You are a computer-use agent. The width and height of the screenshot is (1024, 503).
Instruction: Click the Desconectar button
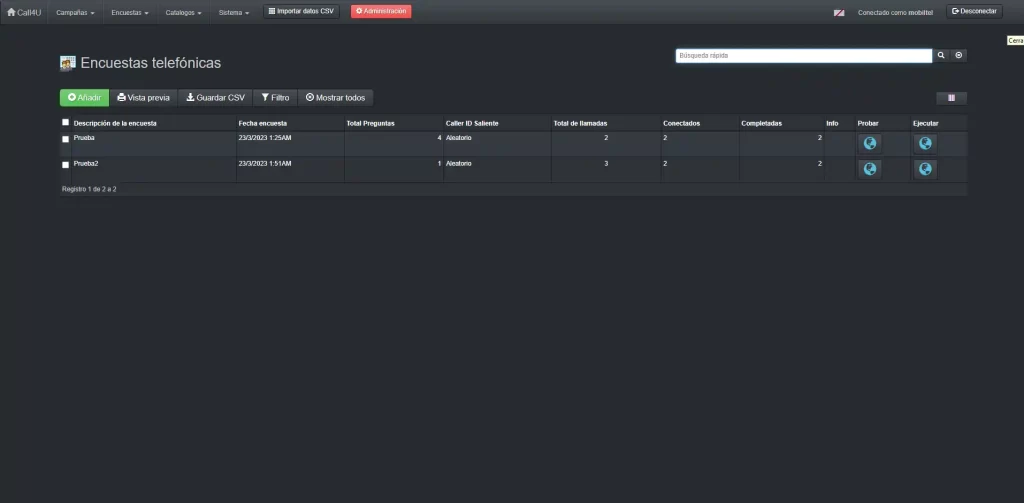pos(974,11)
